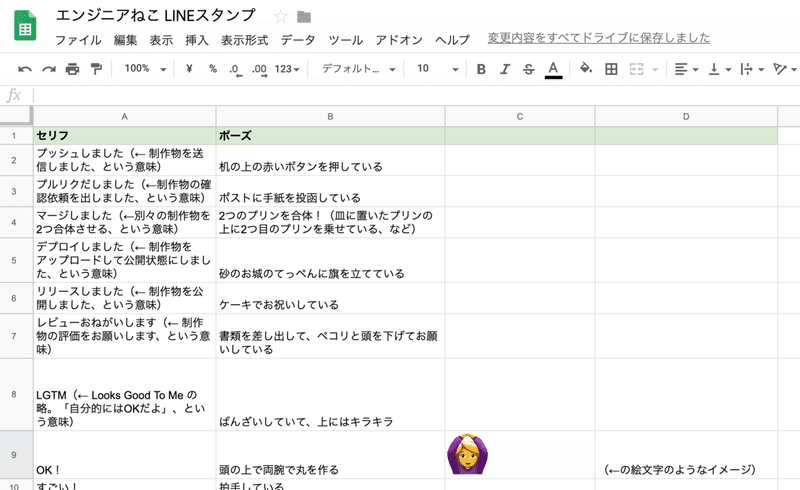Screen dimensions: 800x490
Task: Click the LGTM cell in column A
Action: point(124,395)
